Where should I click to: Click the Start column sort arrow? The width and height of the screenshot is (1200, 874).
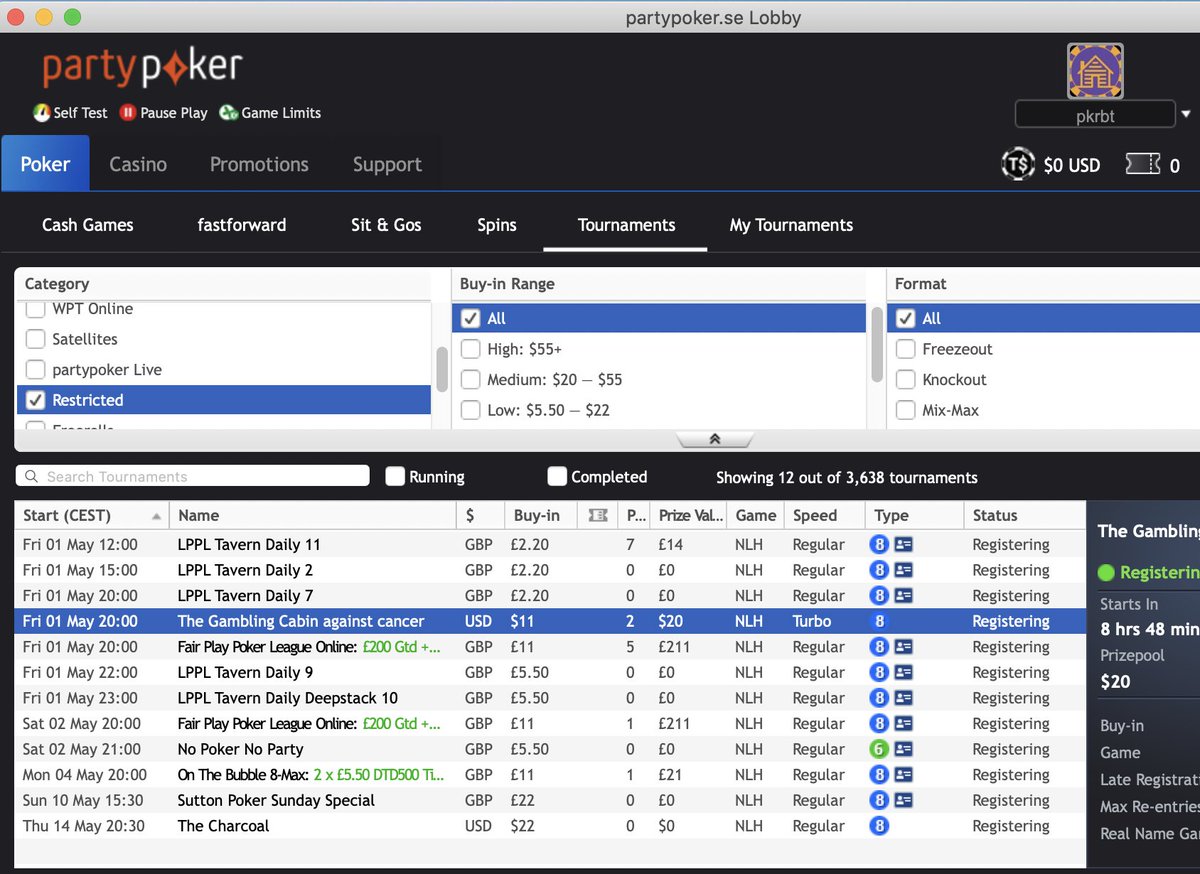(x=156, y=516)
